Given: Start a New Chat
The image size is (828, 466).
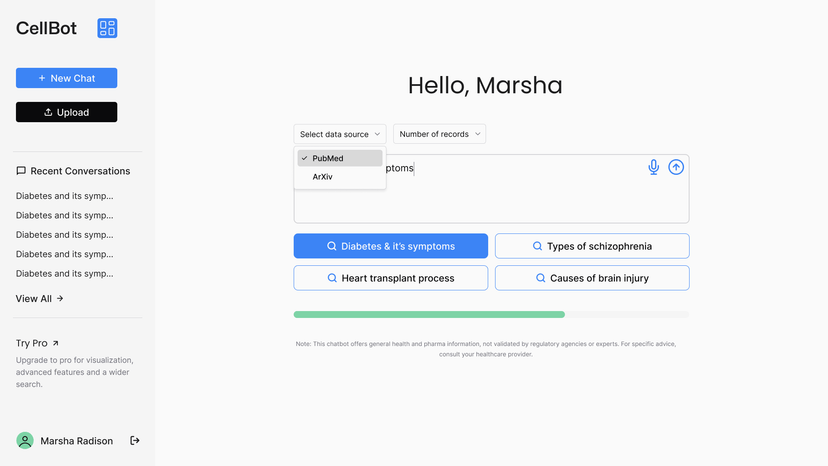Looking at the screenshot, I should (66, 78).
